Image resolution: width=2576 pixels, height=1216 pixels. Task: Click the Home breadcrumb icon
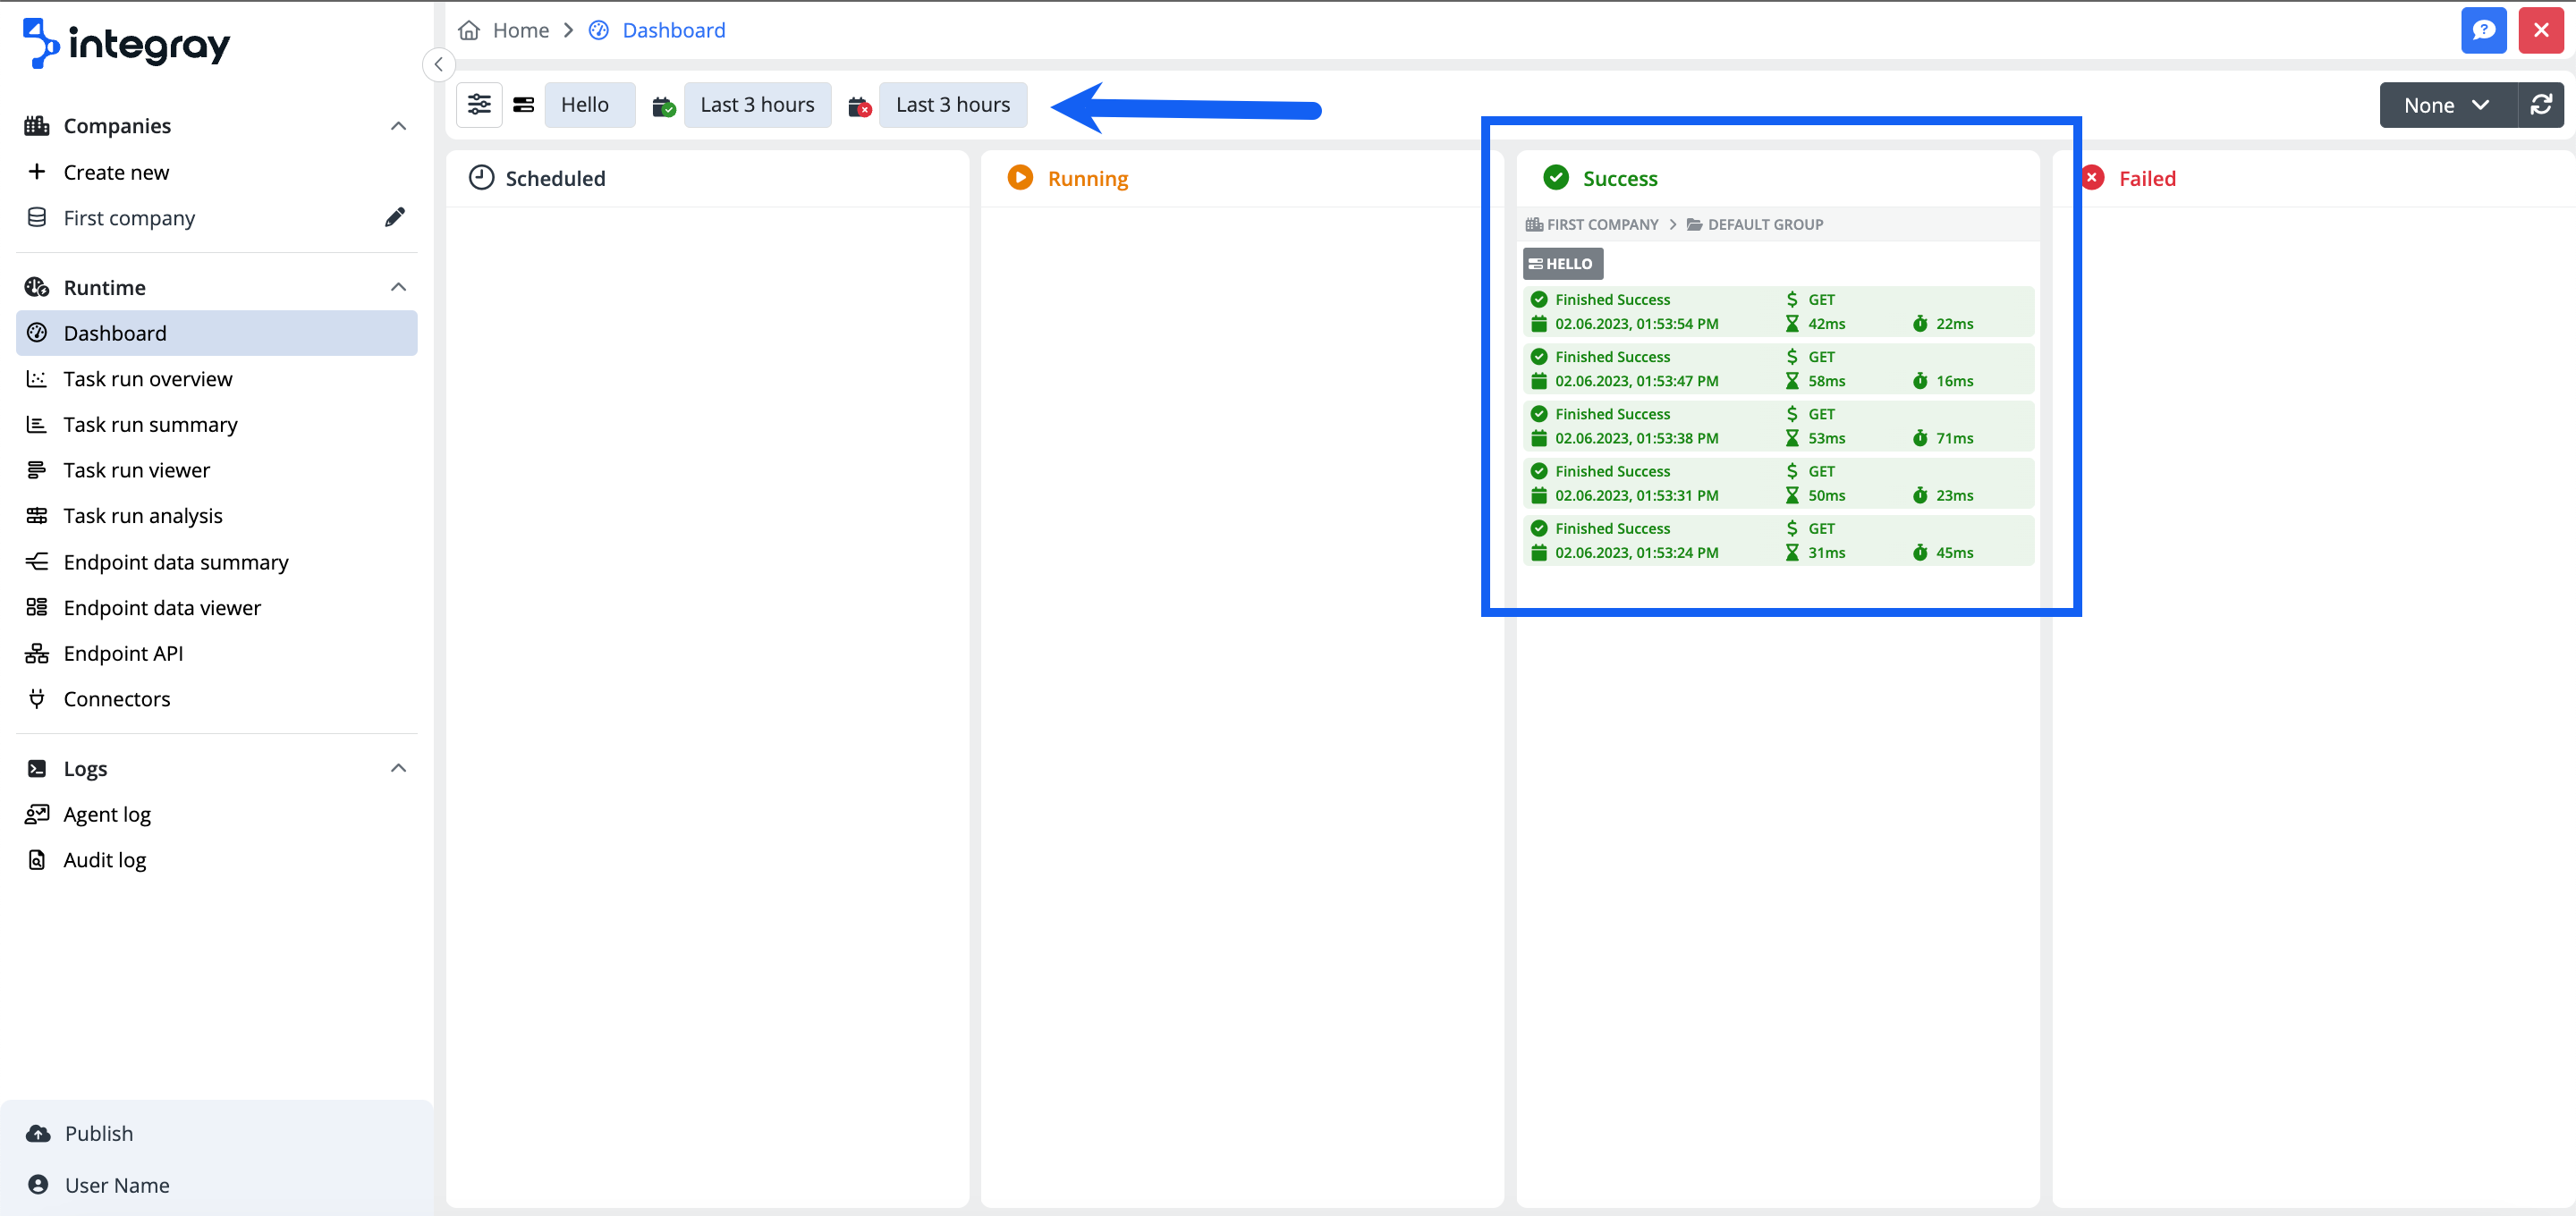pos(469,30)
